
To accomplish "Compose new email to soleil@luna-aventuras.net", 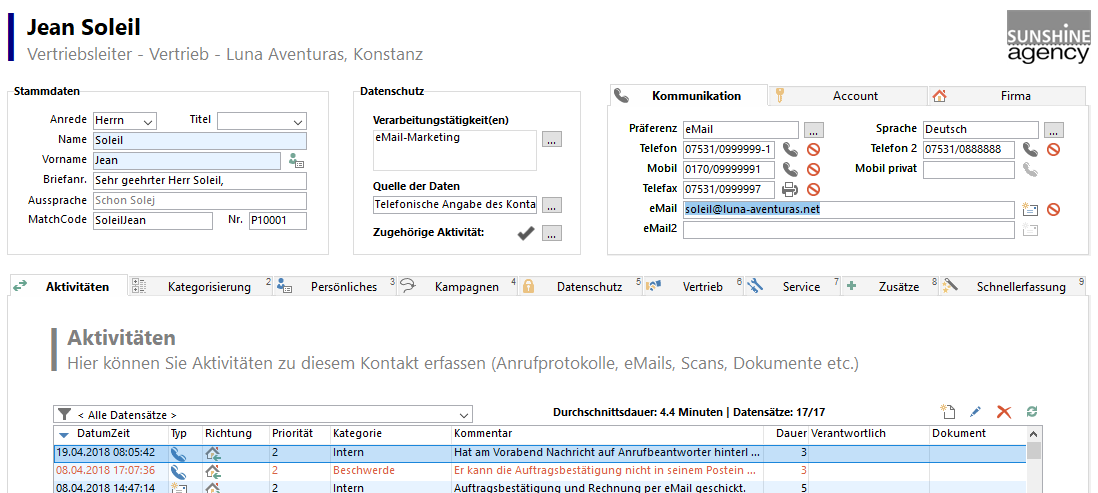I will [1030, 210].
